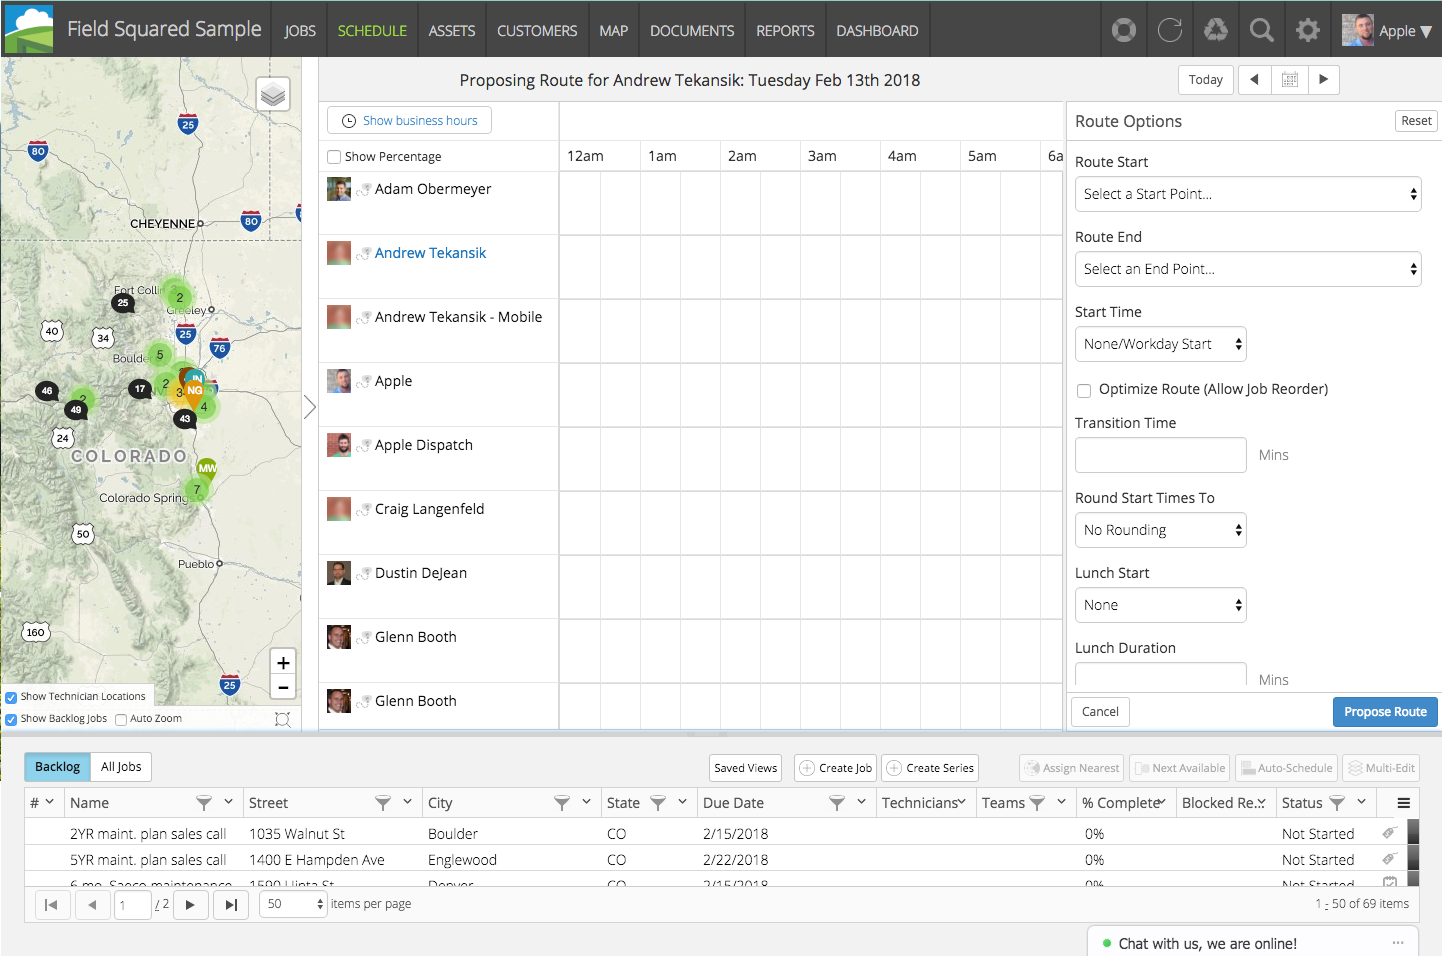Toggle Show Technician Locations checkbox
This screenshot has height=956, width=1442.
11,697
